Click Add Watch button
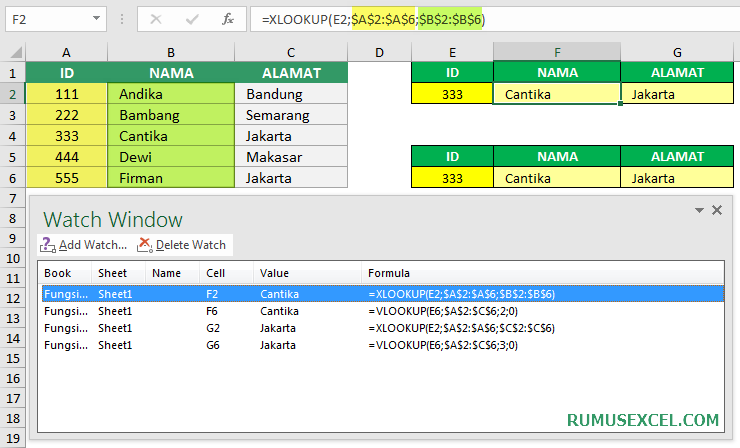Image resolution: width=740 pixels, height=448 pixels. click(x=84, y=245)
